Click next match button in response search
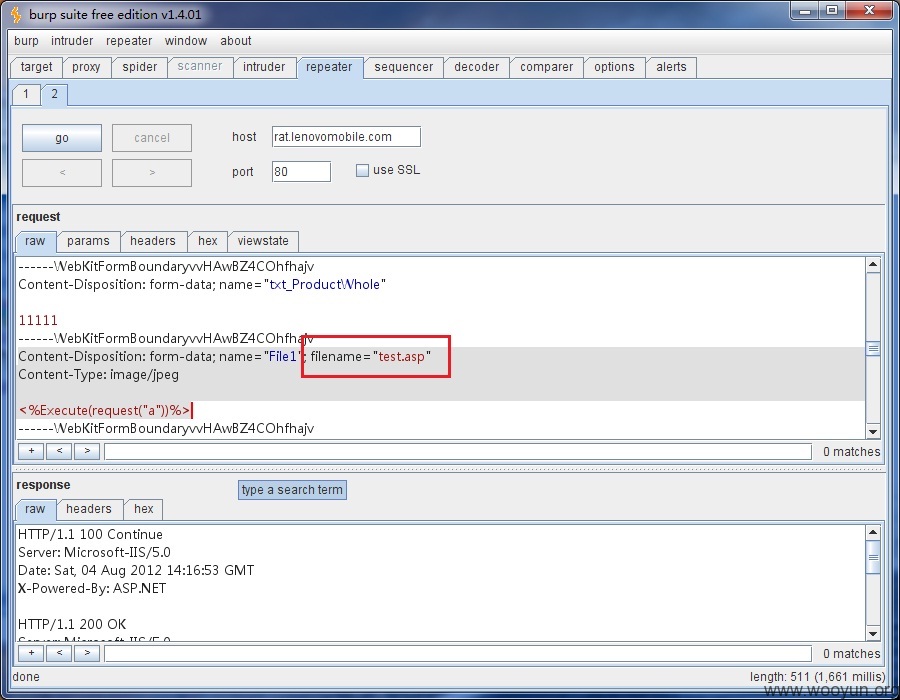This screenshot has width=900, height=700. pyautogui.click(x=87, y=653)
